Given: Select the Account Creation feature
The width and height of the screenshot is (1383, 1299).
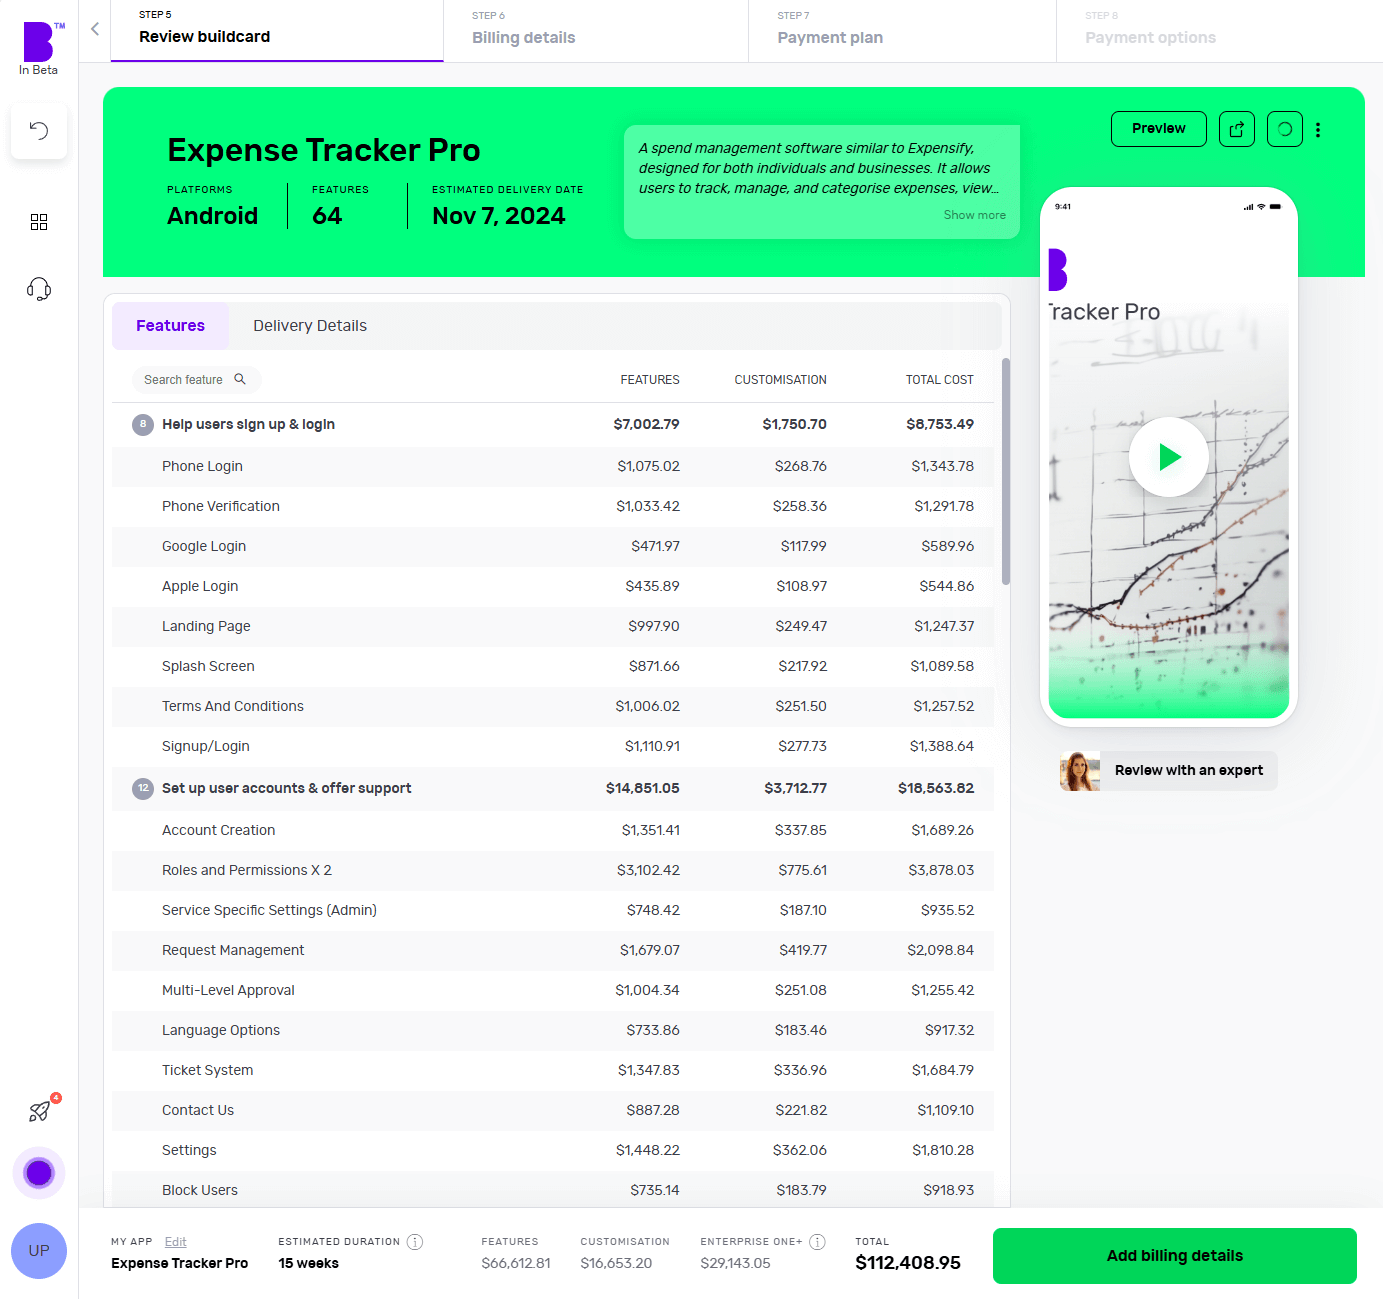Looking at the screenshot, I should [553, 831].
